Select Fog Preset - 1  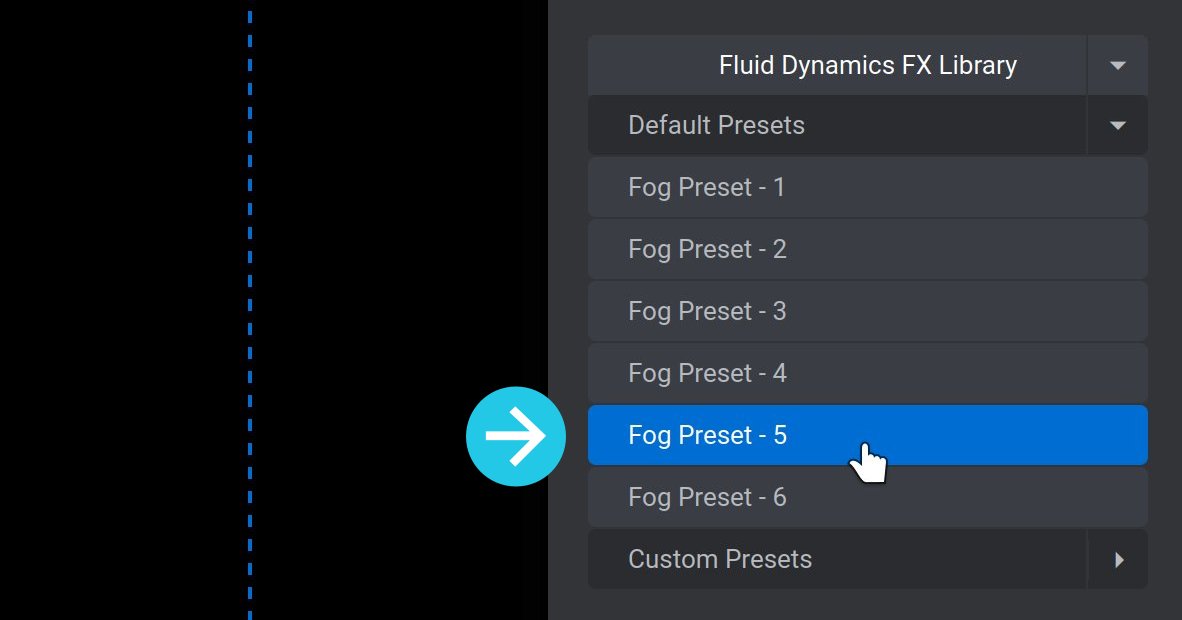868,187
